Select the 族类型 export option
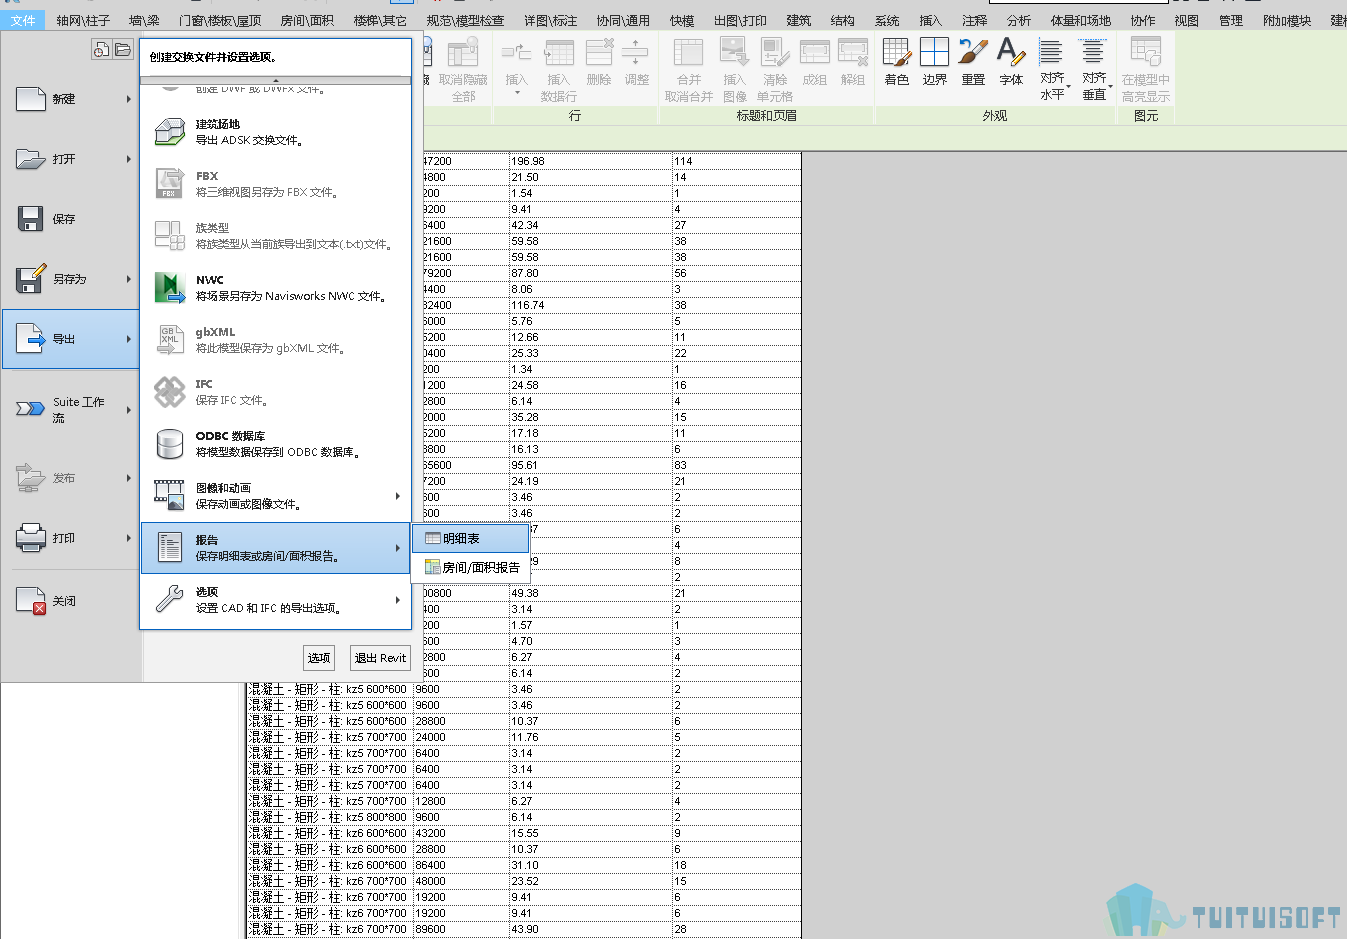Image resolution: width=1347 pixels, height=939 pixels. 275,236
